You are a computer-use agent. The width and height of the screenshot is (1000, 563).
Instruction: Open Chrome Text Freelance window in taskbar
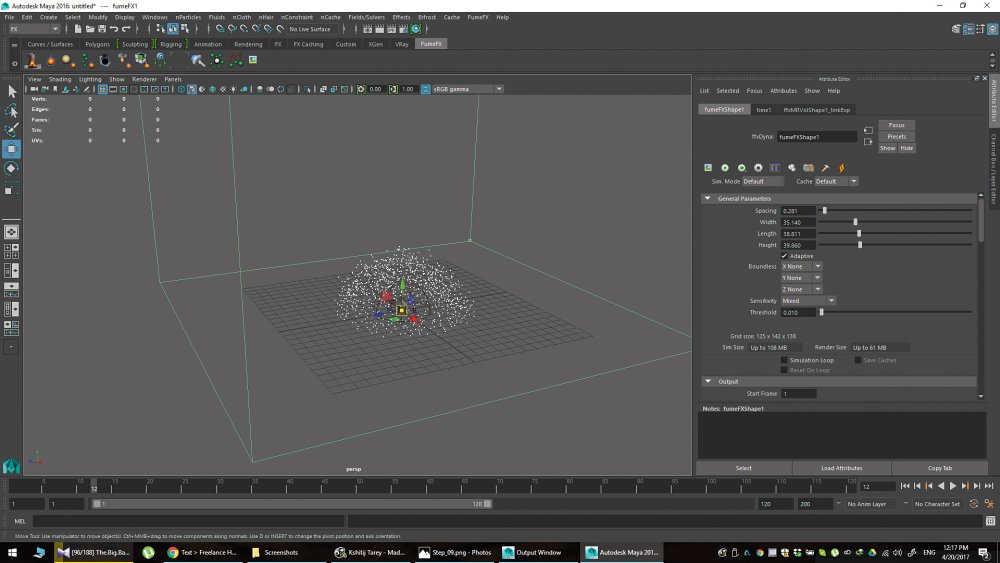point(202,553)
